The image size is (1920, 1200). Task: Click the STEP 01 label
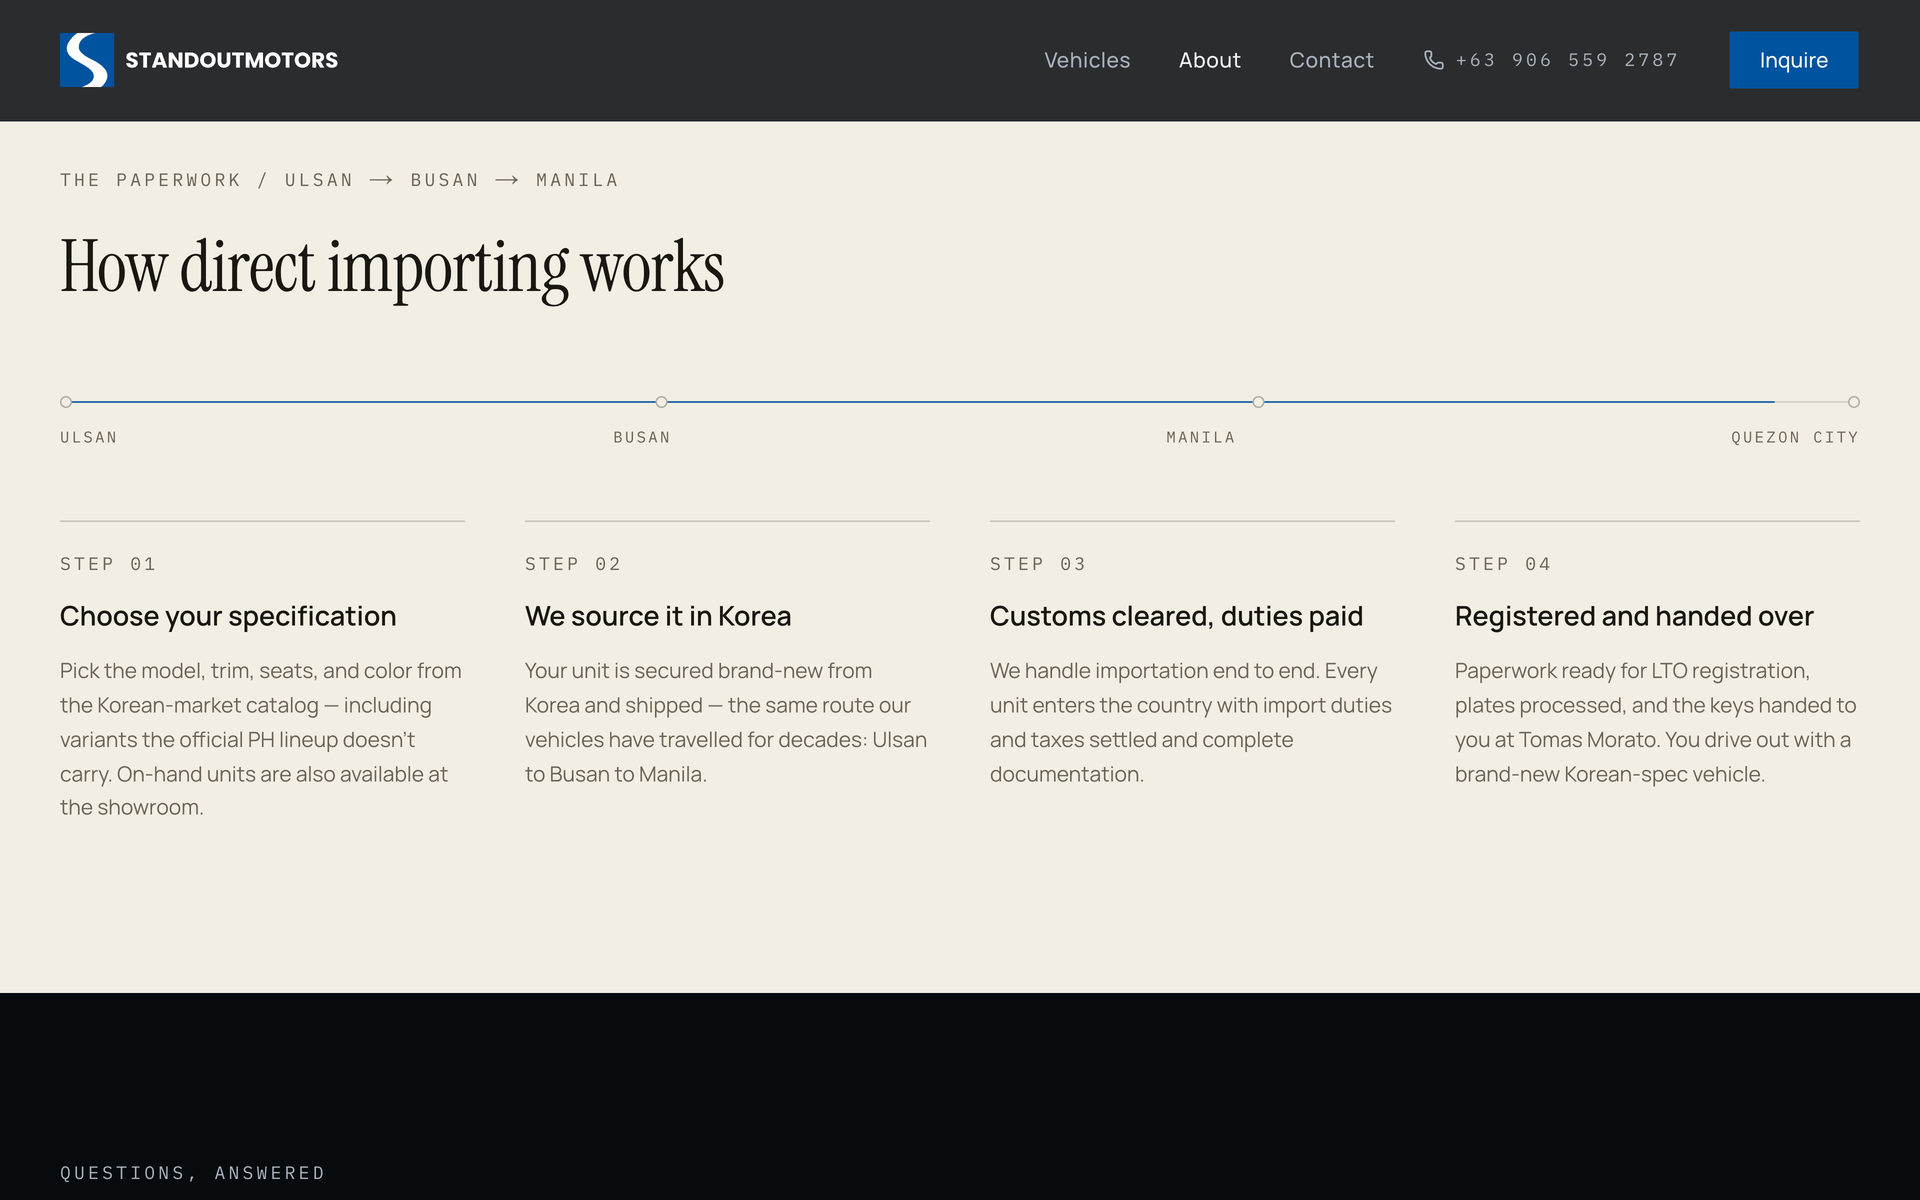[108, 564]
